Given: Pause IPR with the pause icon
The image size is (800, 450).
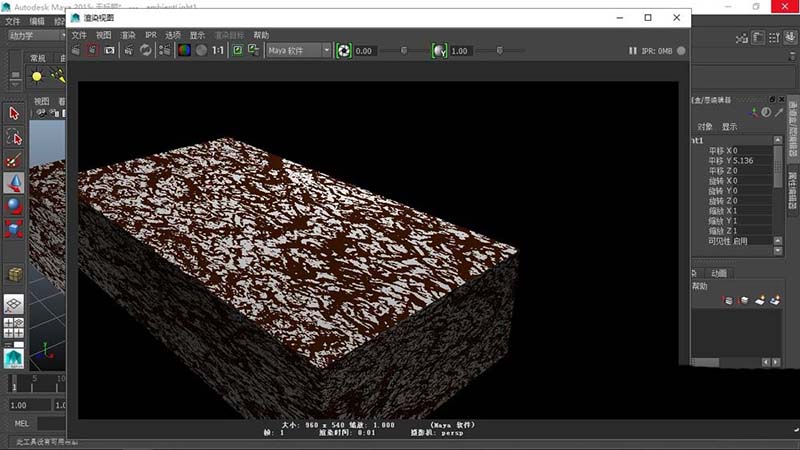Looking at the screenshot, I should click(632, 50).
